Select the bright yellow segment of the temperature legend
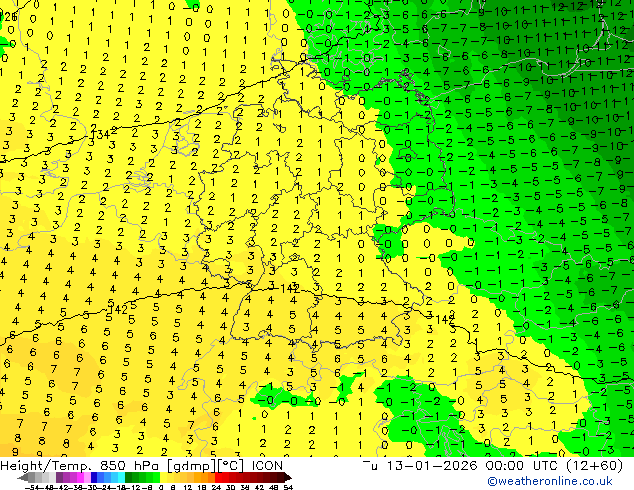 163,478
